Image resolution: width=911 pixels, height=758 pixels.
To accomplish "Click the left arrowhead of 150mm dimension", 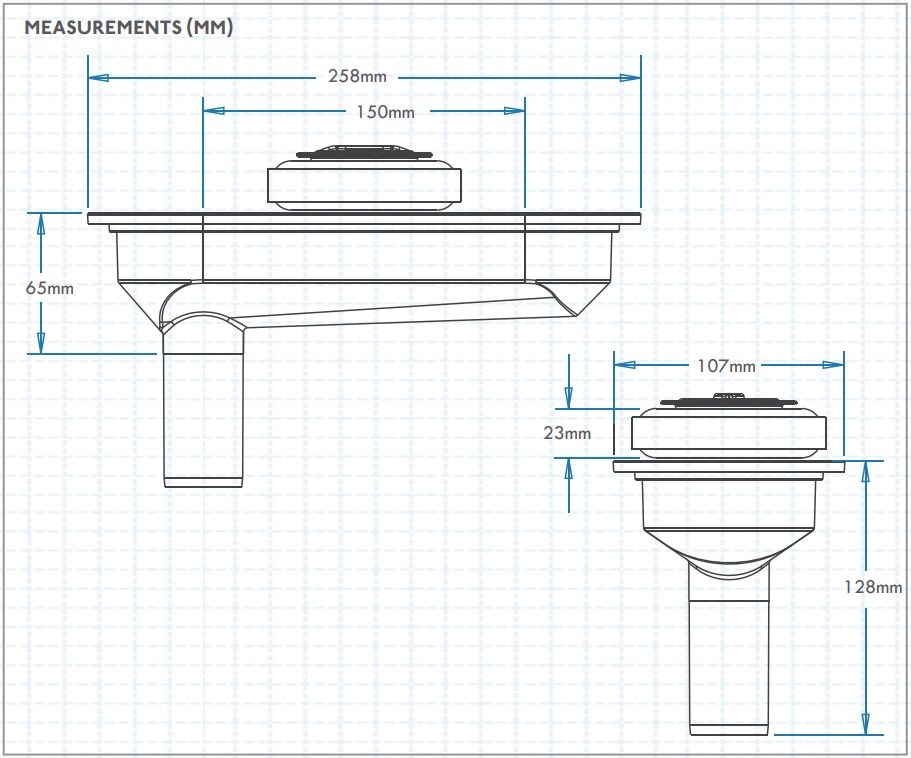I will click(x=214, y=111).
